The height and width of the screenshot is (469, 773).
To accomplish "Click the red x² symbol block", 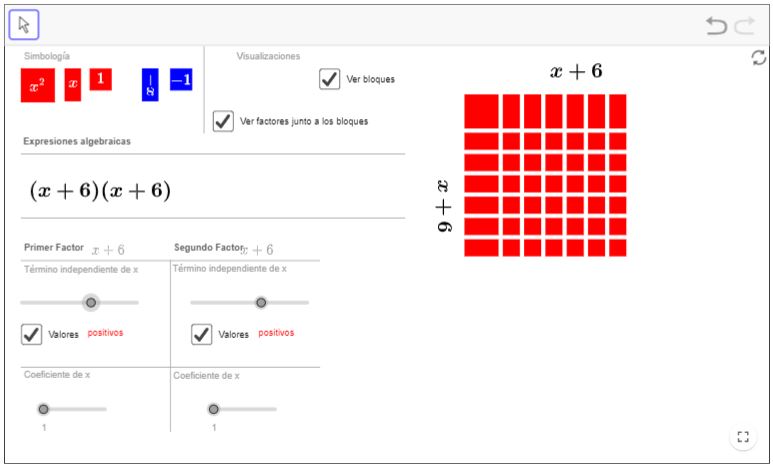I will [37, 86].
